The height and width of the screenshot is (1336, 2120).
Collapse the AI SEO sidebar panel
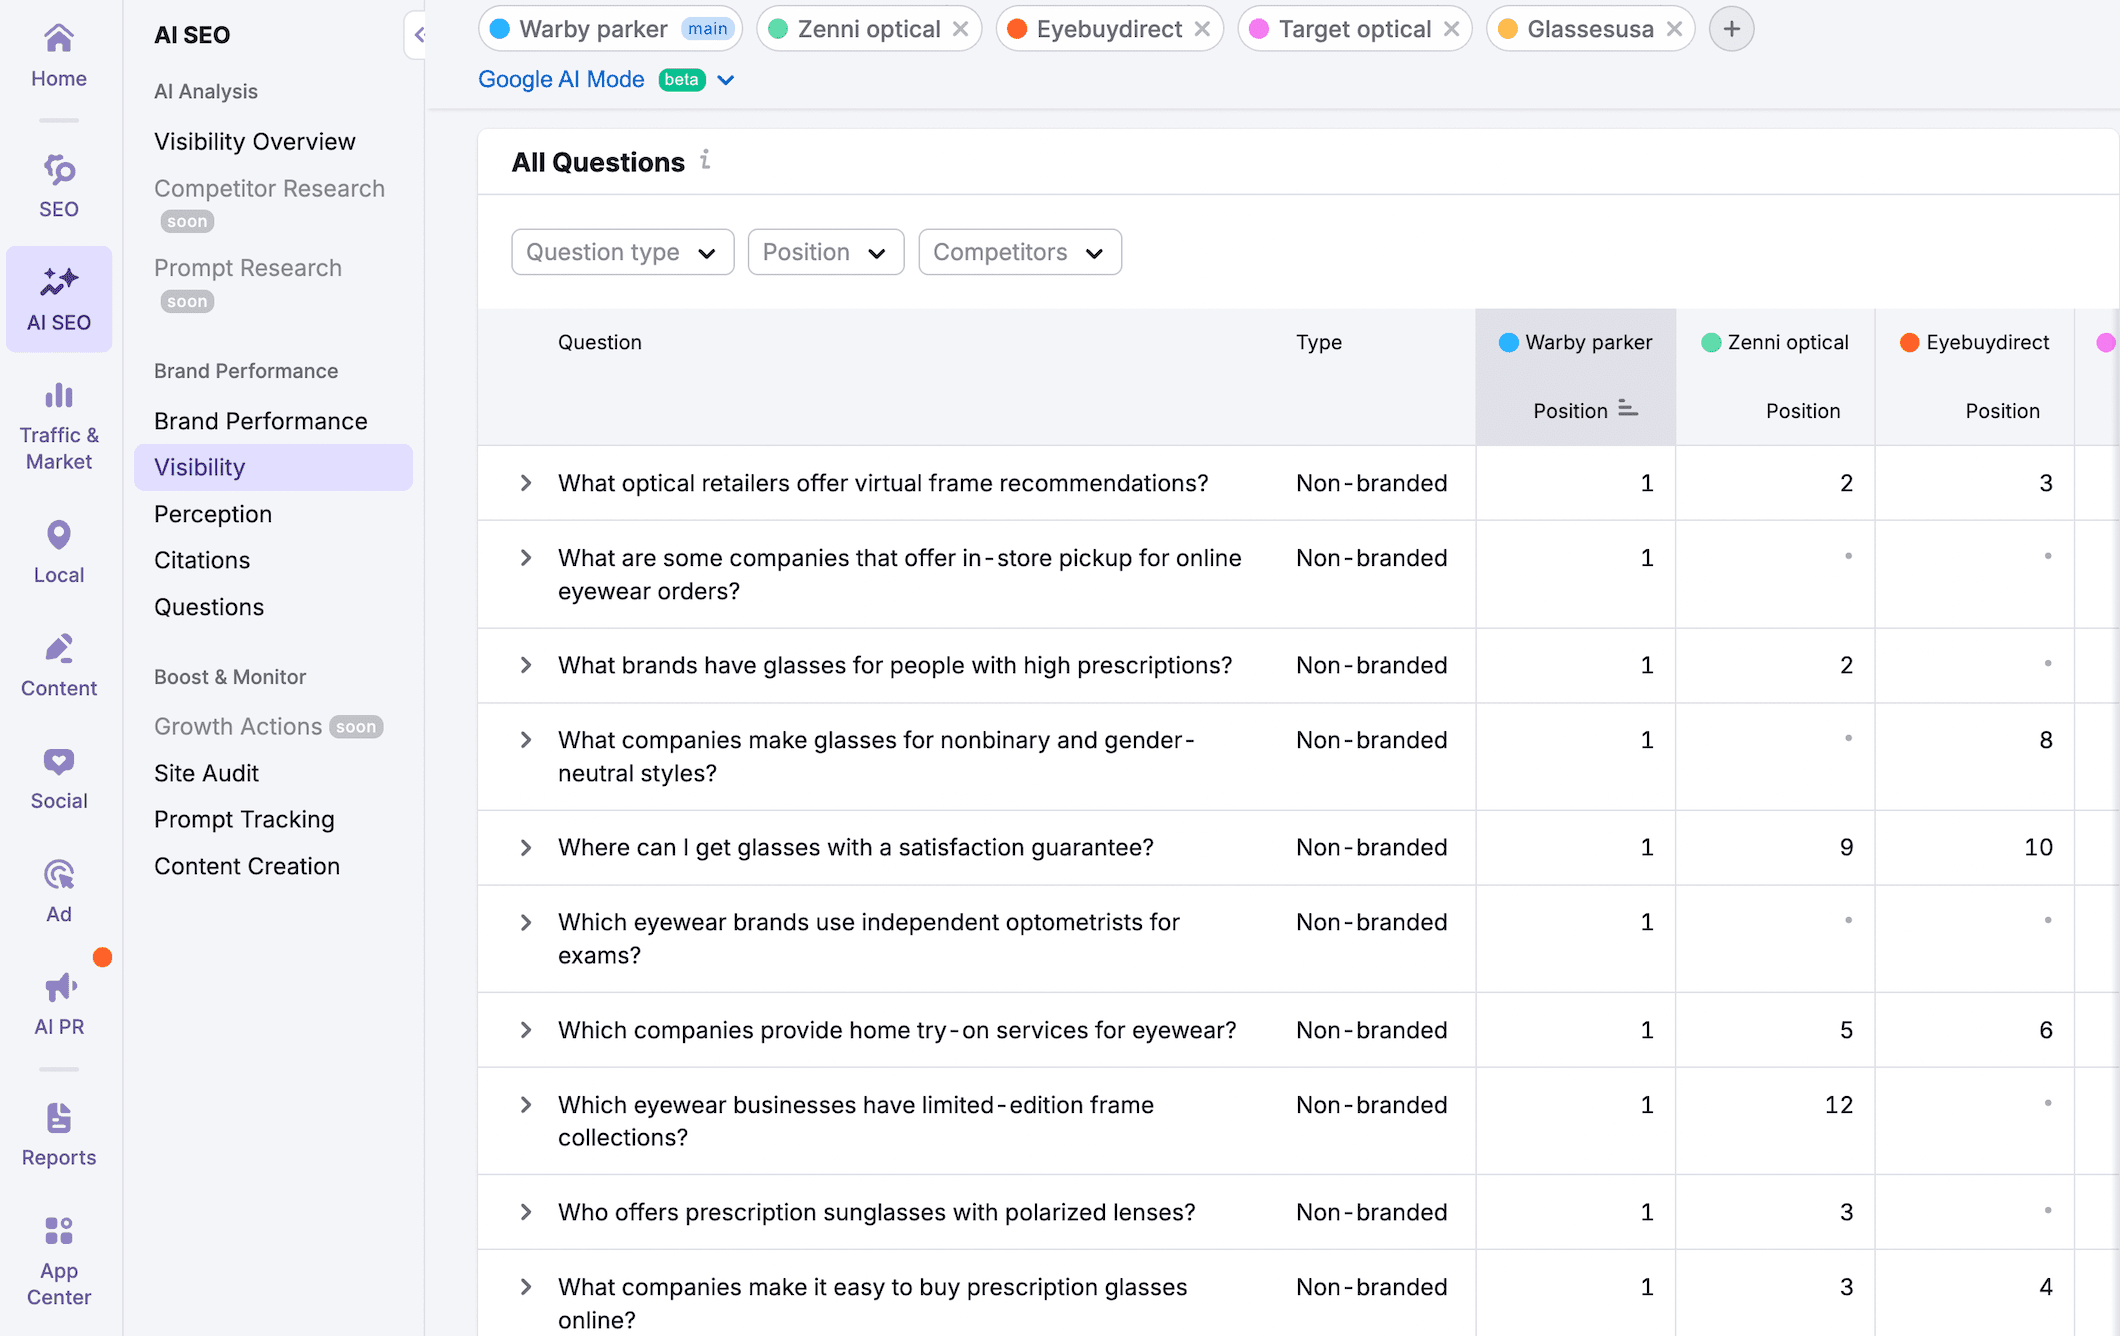pos(417,35)
